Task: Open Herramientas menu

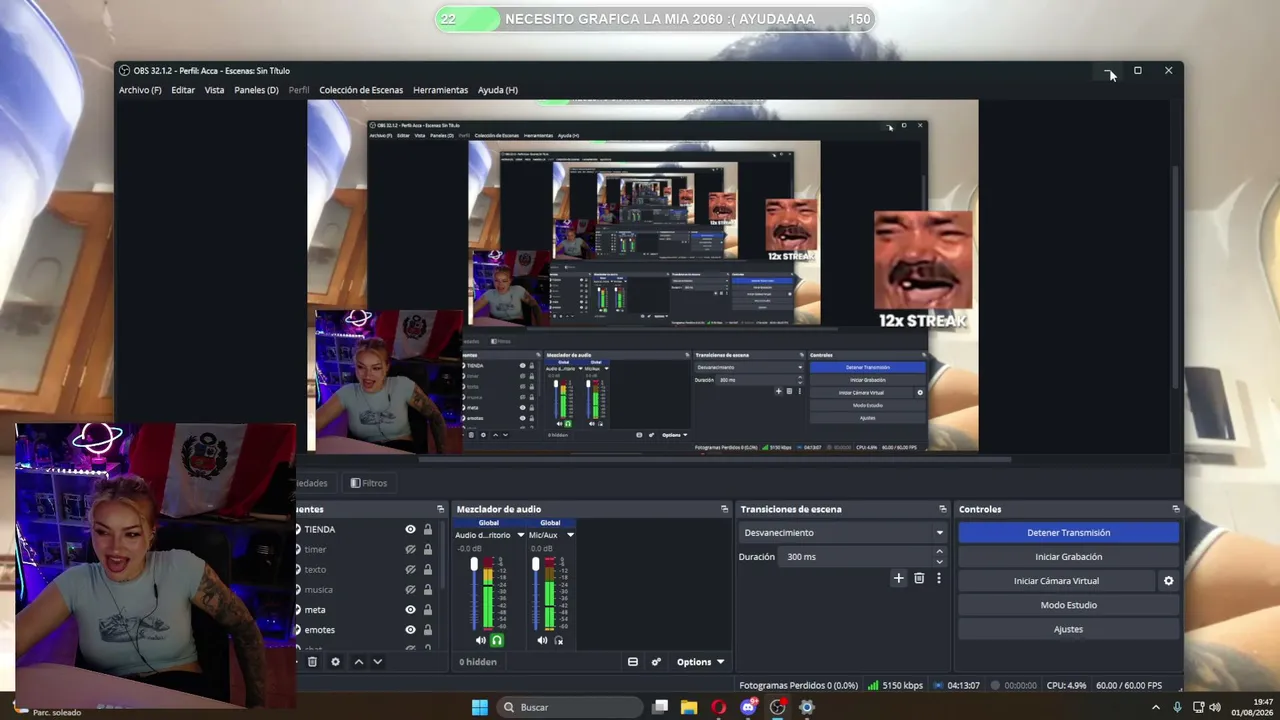Action: (440, 90)
